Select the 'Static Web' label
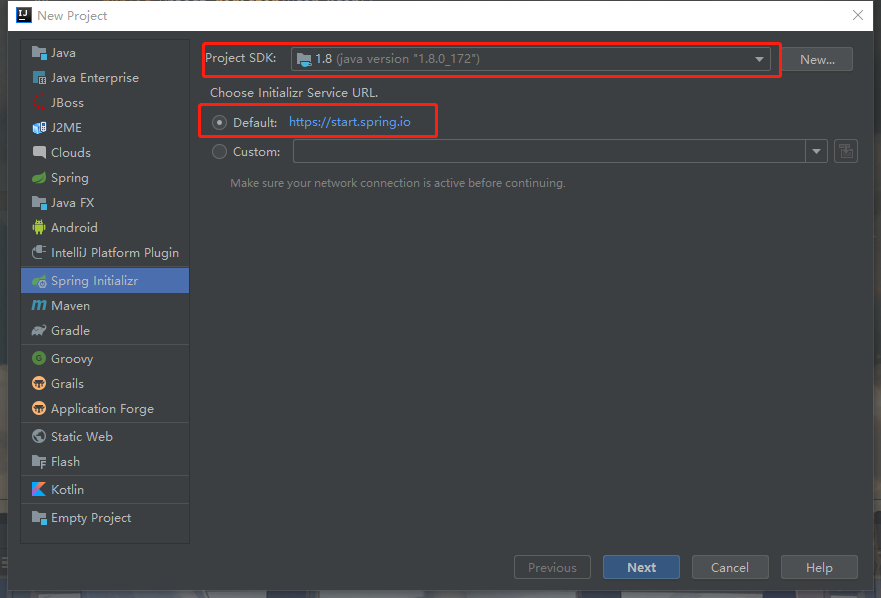 [x=82, y=436]
